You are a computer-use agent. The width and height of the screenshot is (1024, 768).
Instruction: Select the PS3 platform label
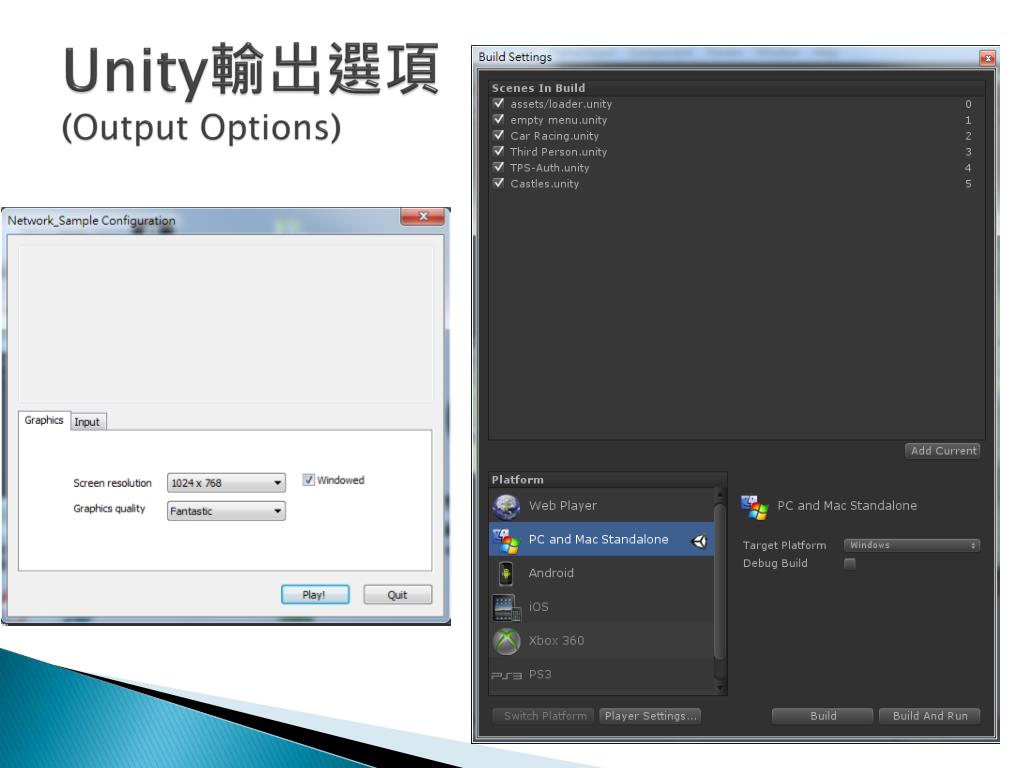pyautogui.click(x=540, y=675)
